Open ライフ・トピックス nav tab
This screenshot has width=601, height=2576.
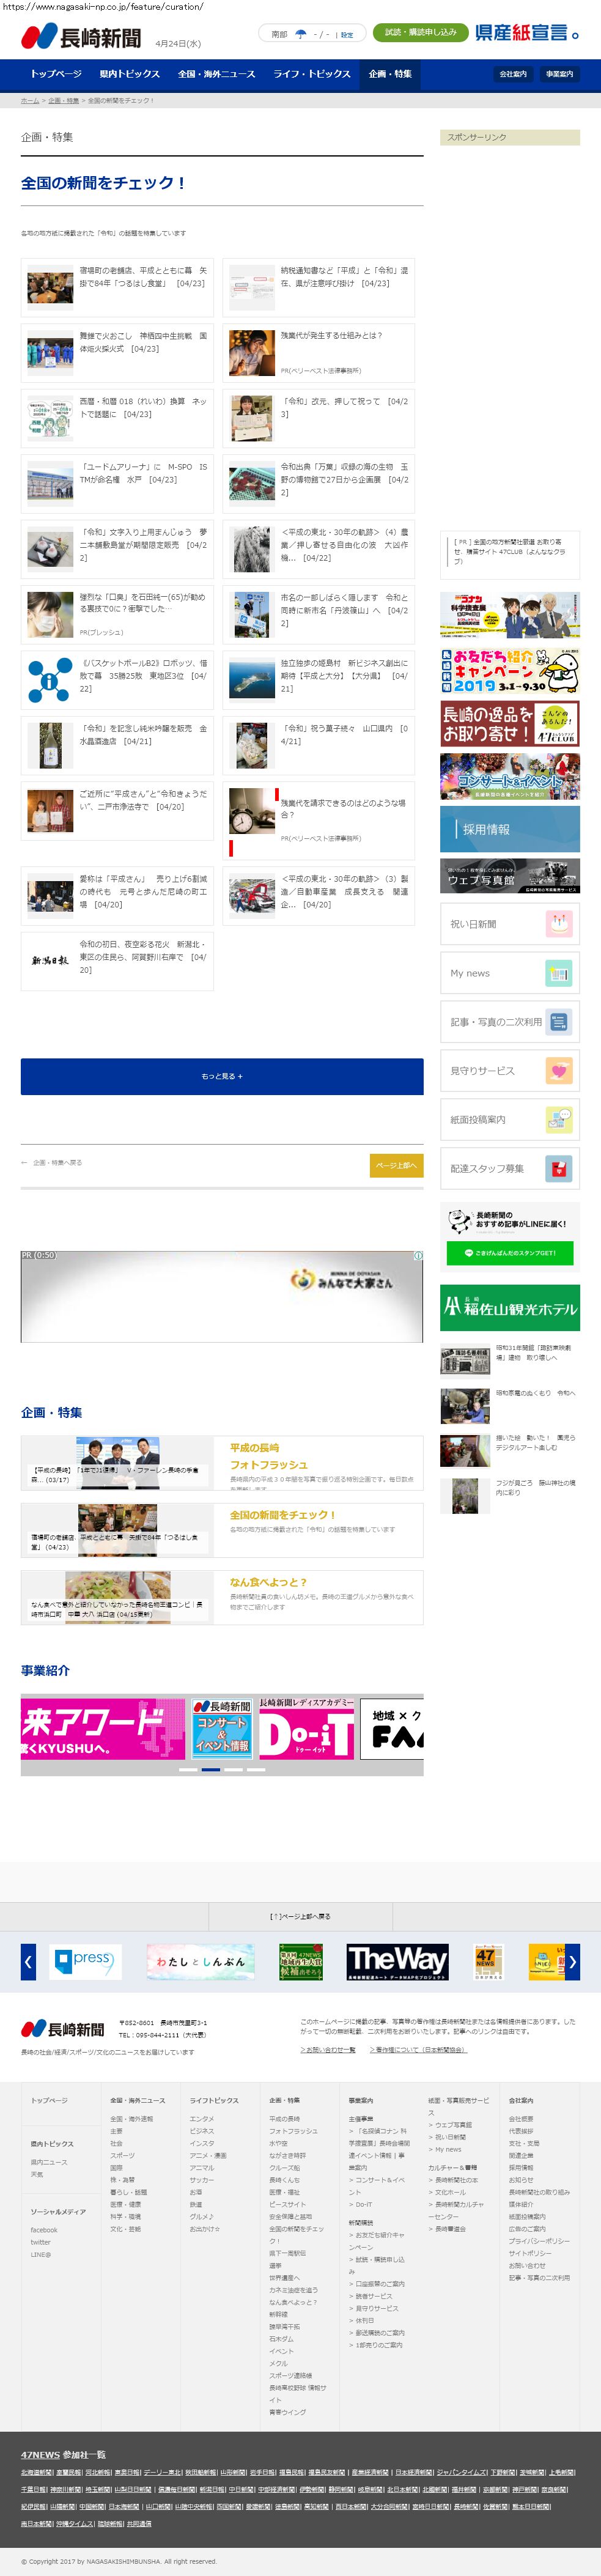(312, 74)
